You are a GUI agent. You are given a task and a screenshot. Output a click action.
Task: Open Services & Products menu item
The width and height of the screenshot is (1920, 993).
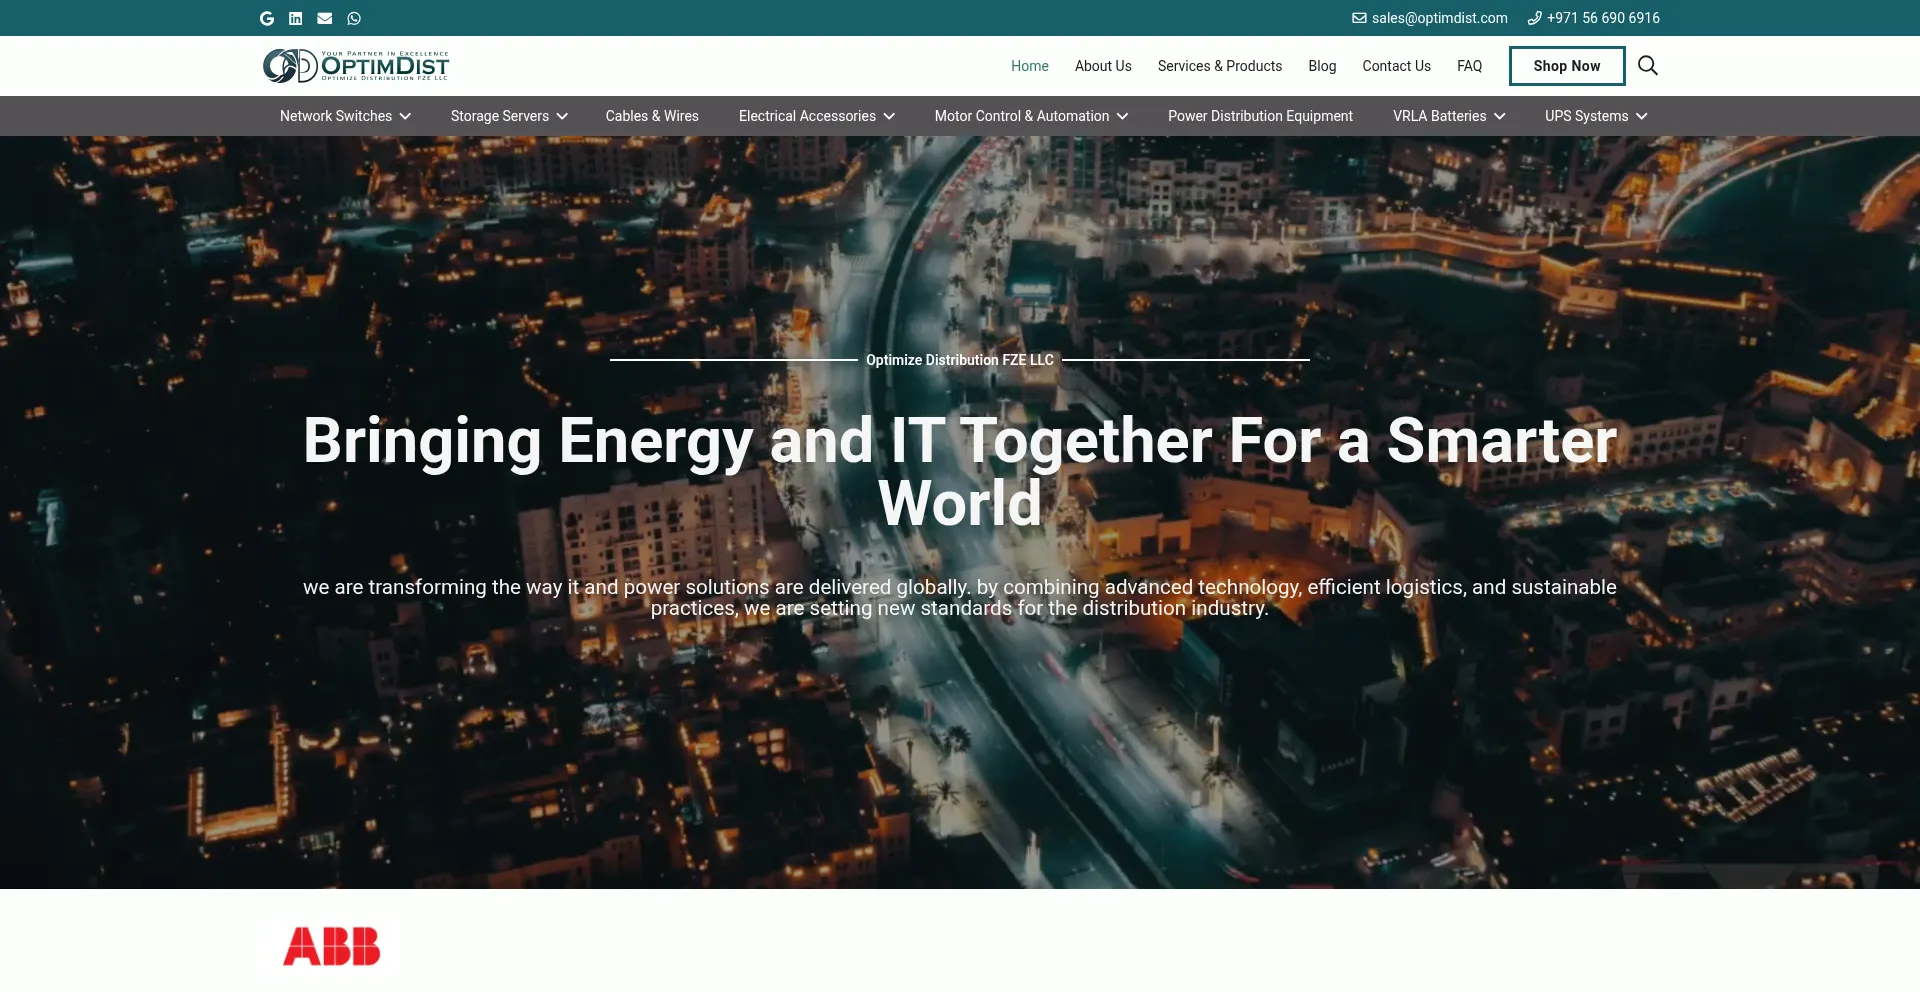point(1219,66)
